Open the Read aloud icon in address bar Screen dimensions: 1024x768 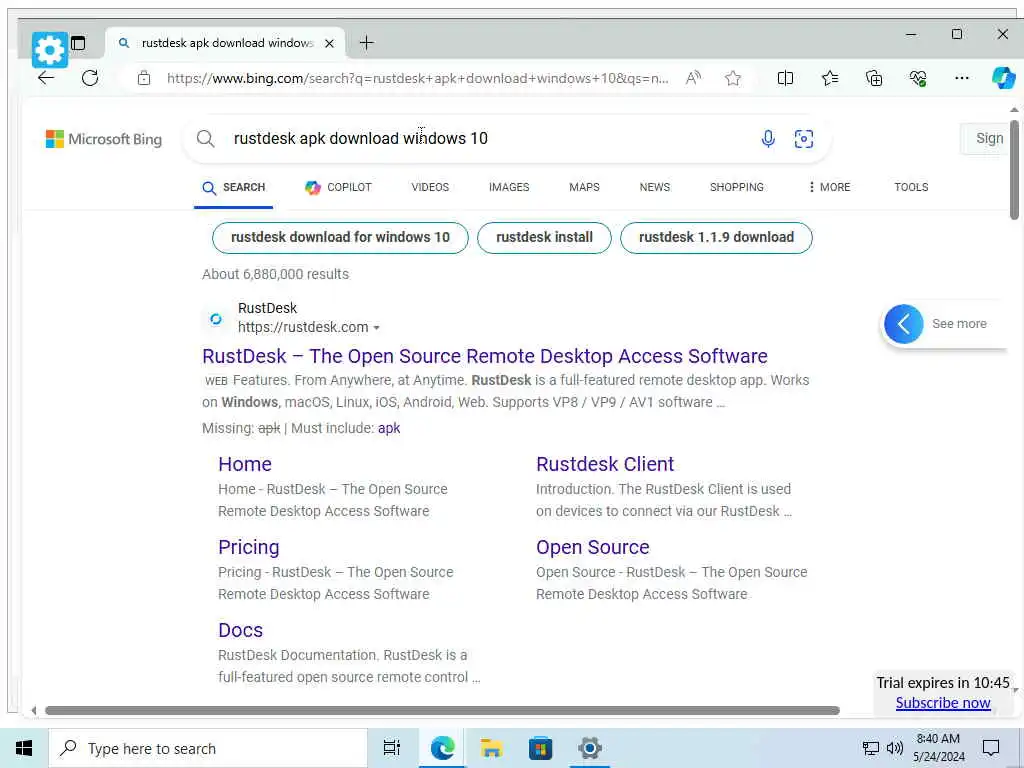pos(693,78)
